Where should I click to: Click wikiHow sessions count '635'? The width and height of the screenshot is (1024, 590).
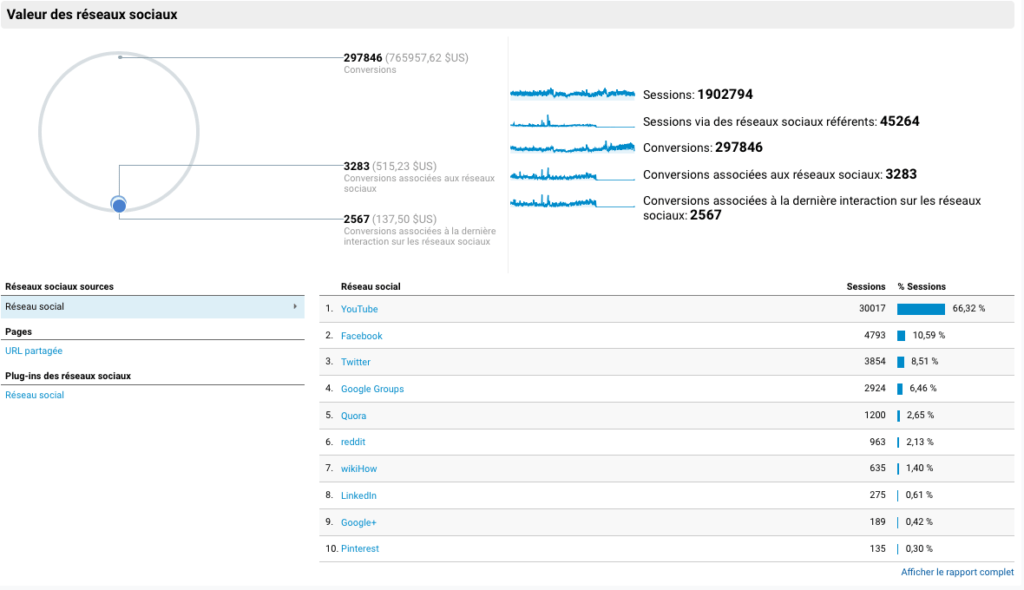pos(877,468)
